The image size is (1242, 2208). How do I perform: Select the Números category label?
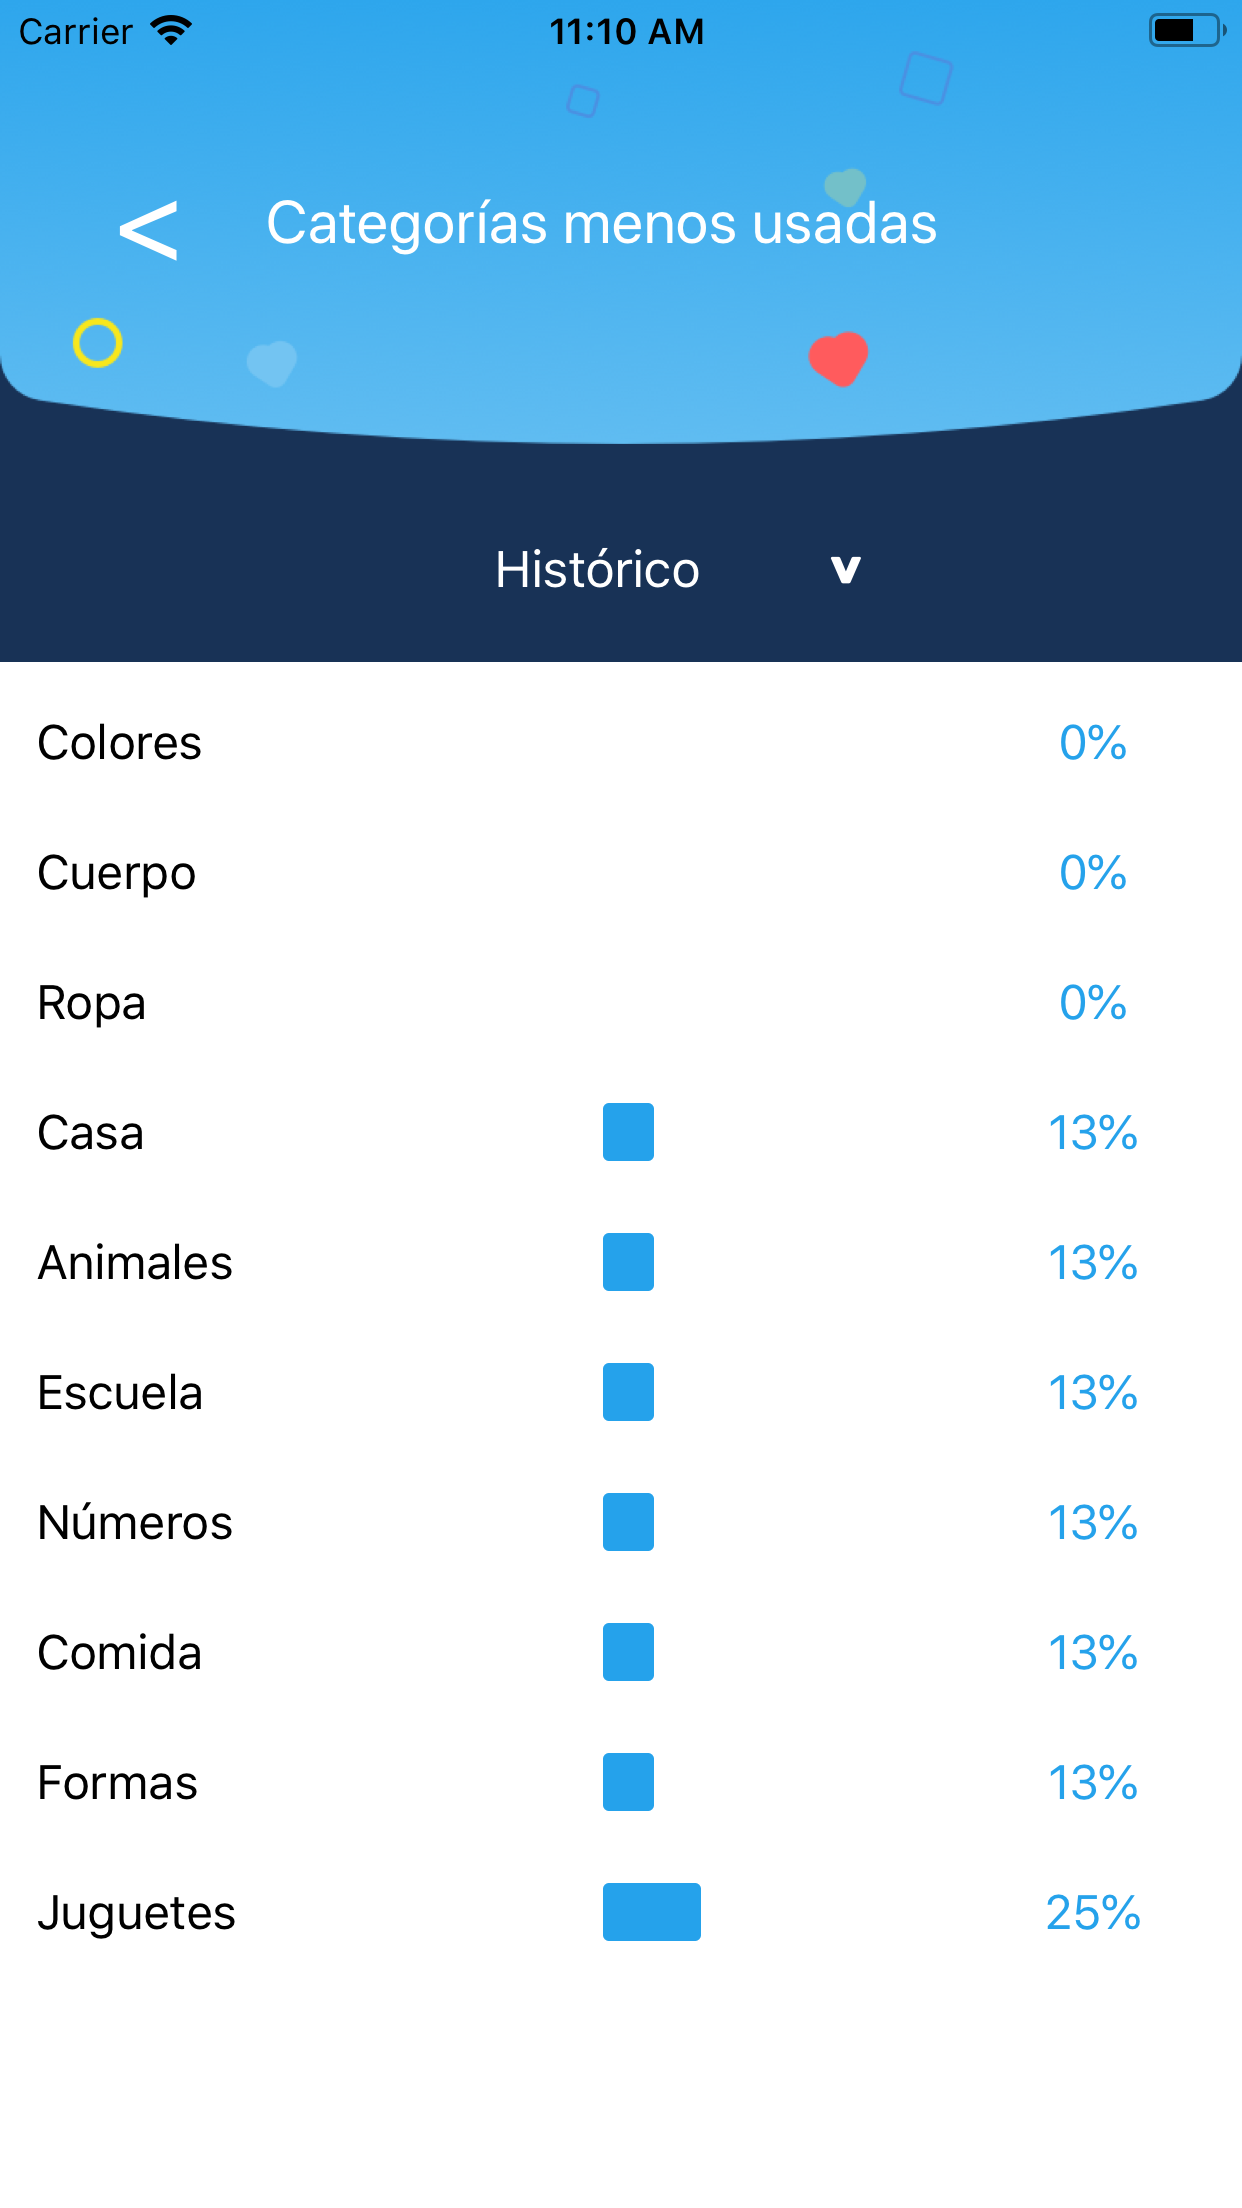pos(135,1523)
